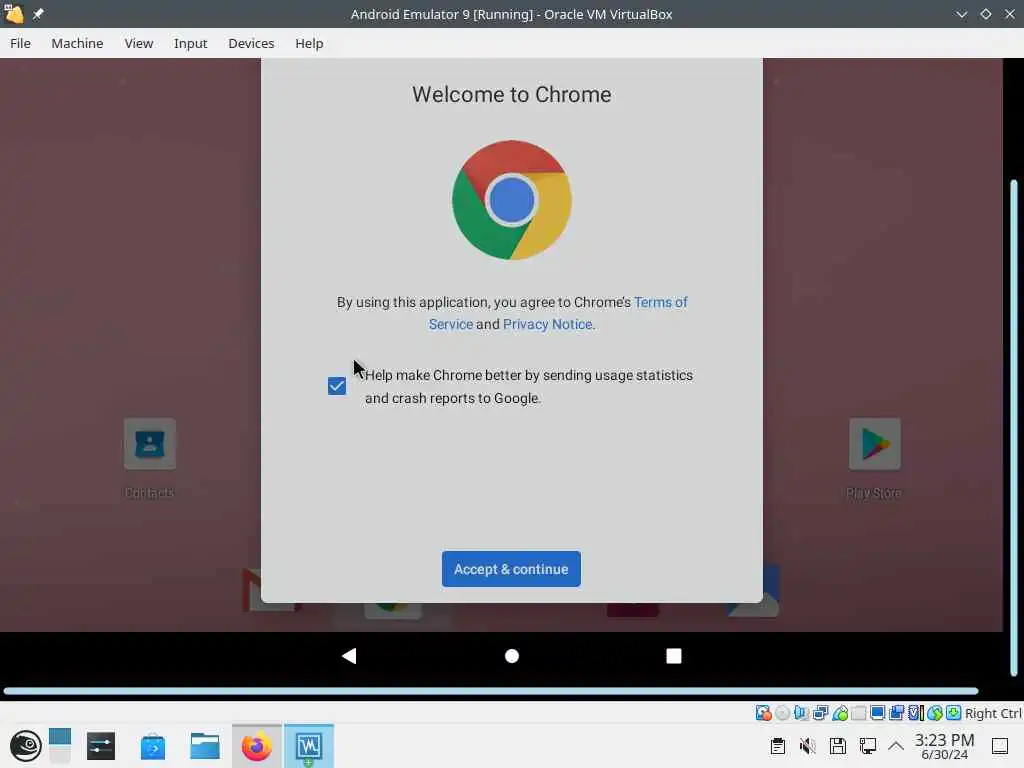Open the Machine menu

(77, 43)
